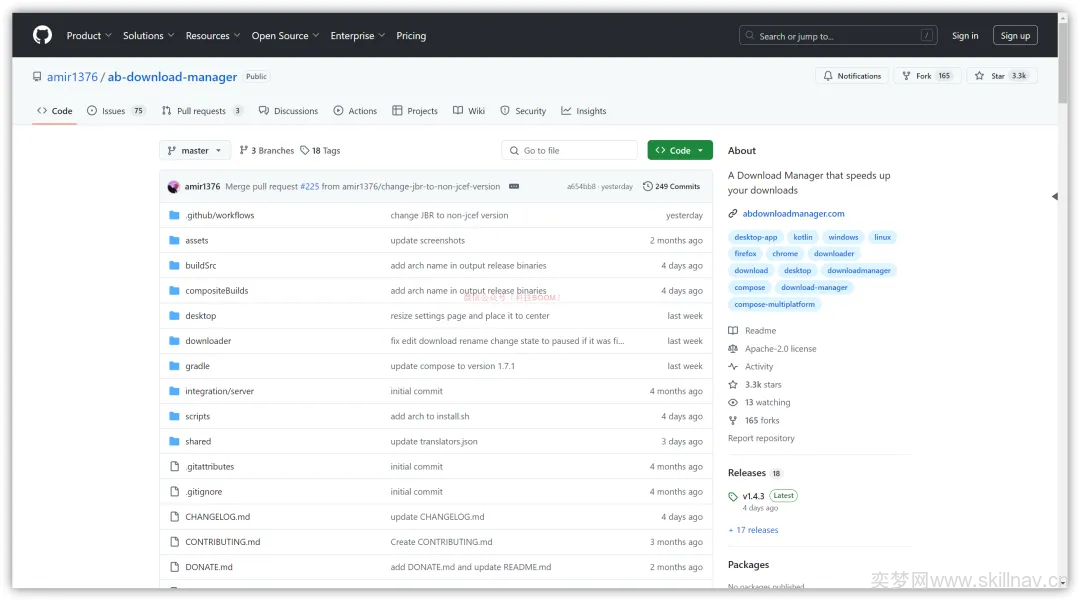Open the gradle folder icon

174,366
